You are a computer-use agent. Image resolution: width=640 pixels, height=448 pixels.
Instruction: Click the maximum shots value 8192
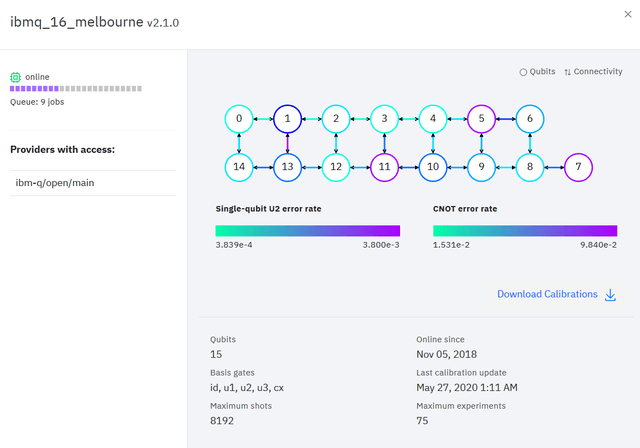(222, 421)
